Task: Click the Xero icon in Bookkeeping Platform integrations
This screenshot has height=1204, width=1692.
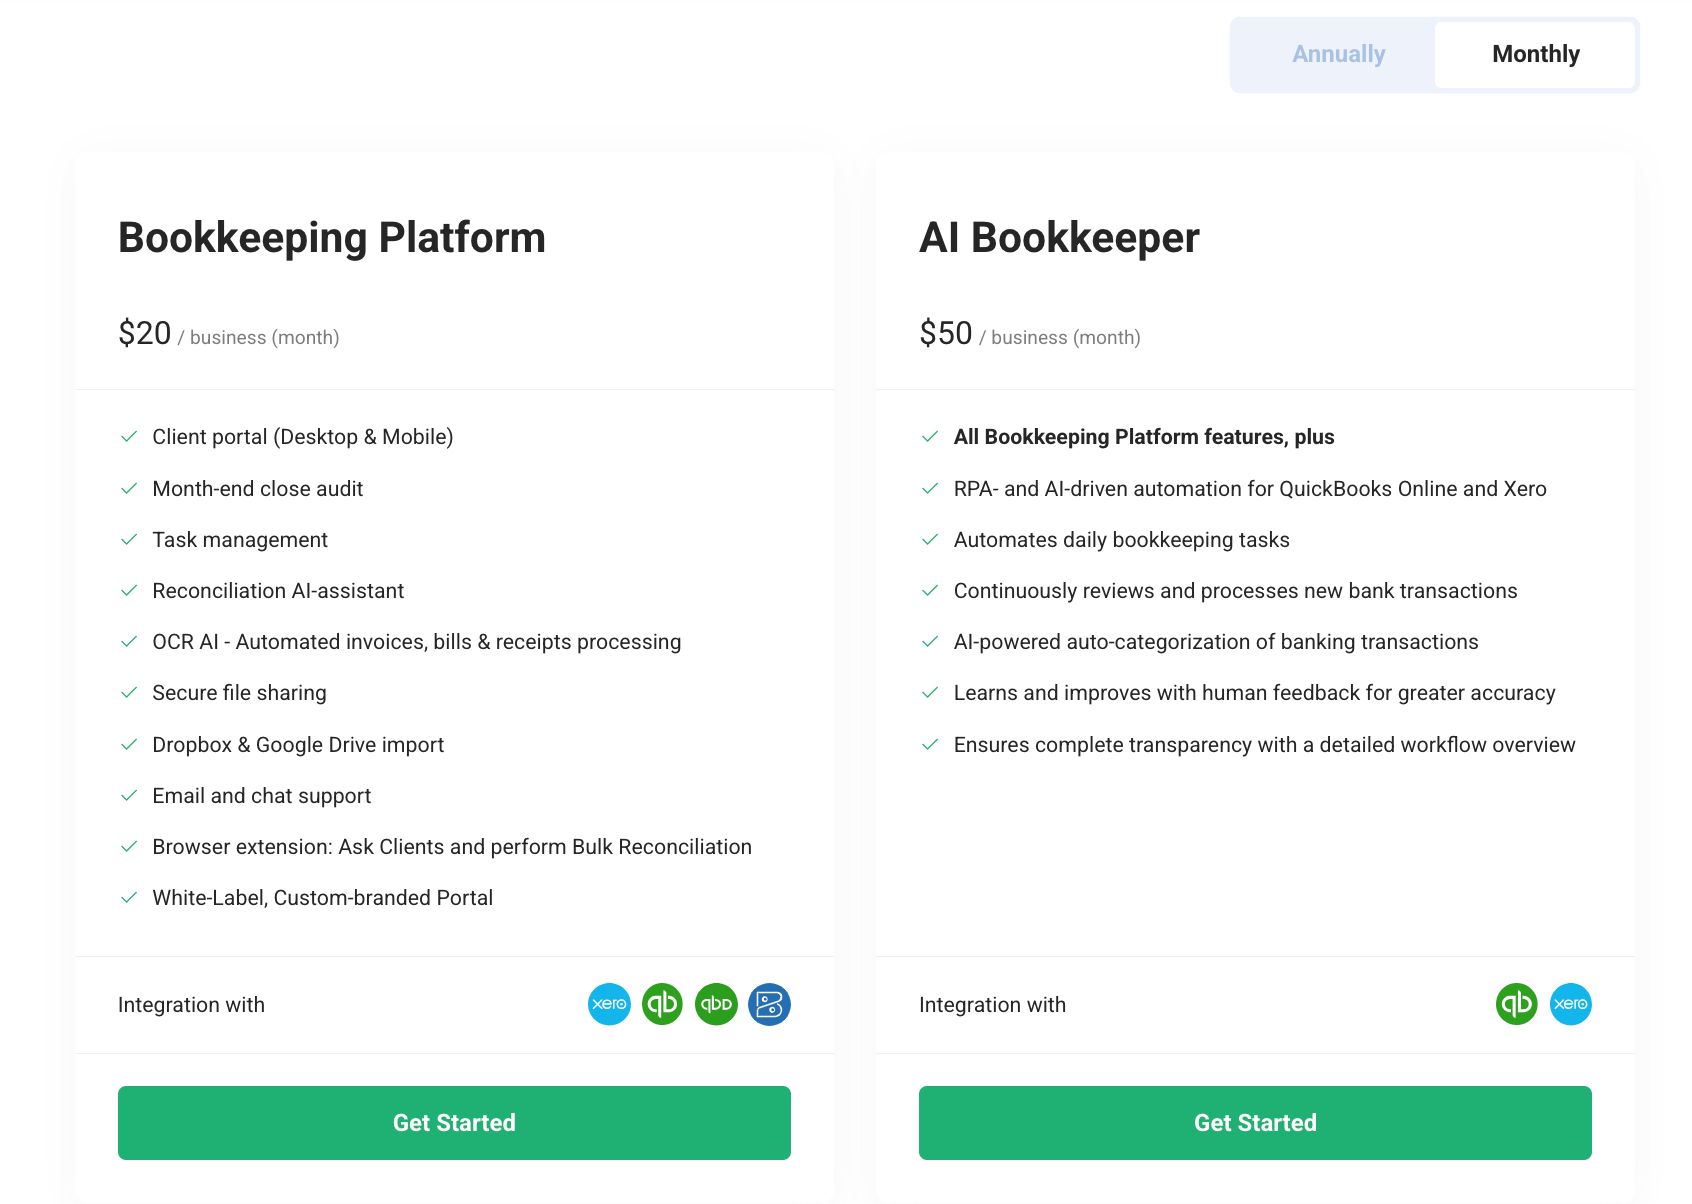Action: click(x=609, y=1004)
